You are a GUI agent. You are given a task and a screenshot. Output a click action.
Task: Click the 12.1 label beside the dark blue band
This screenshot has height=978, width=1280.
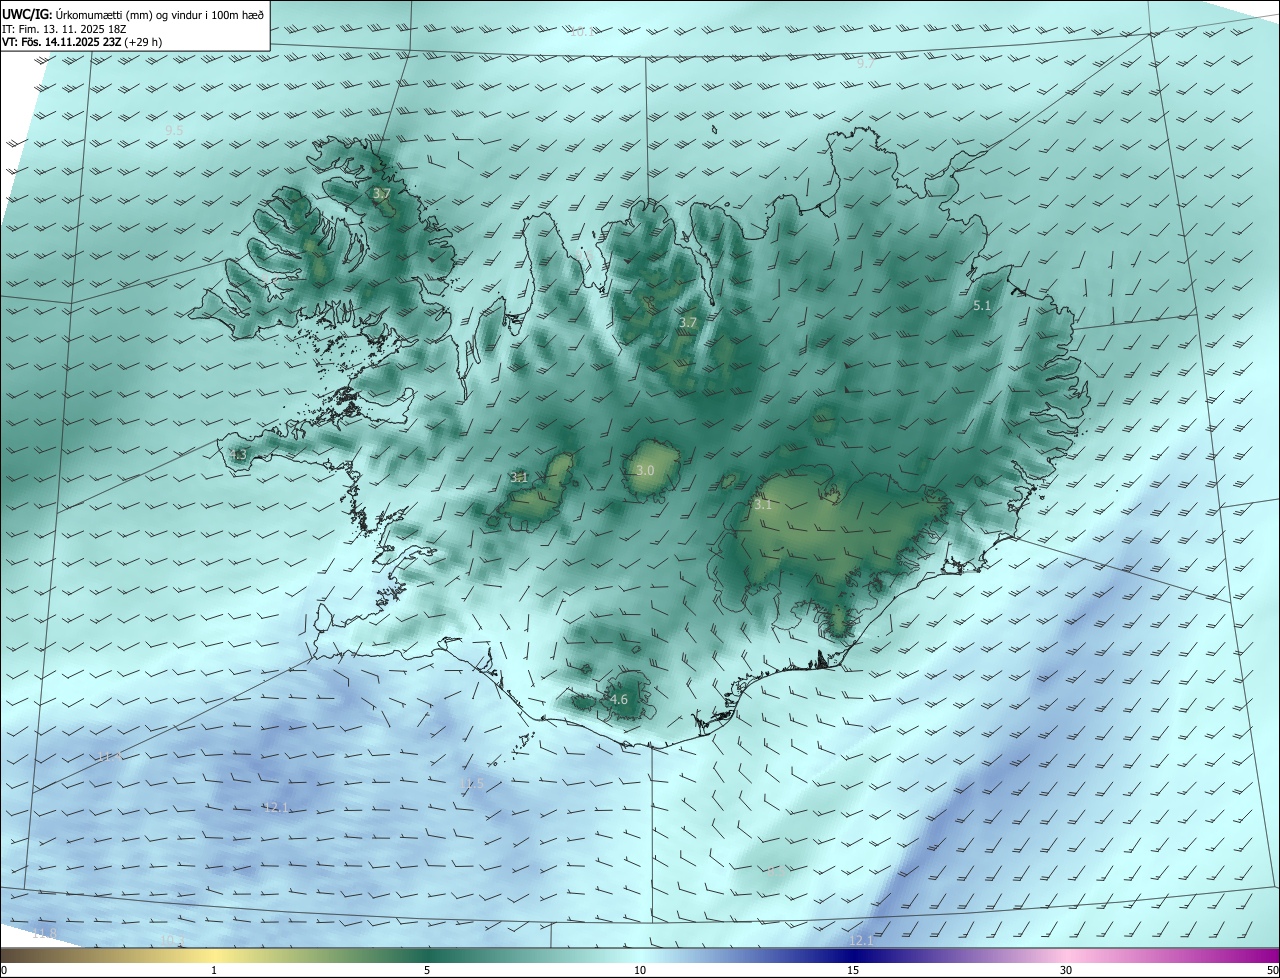tap(861, 940)
